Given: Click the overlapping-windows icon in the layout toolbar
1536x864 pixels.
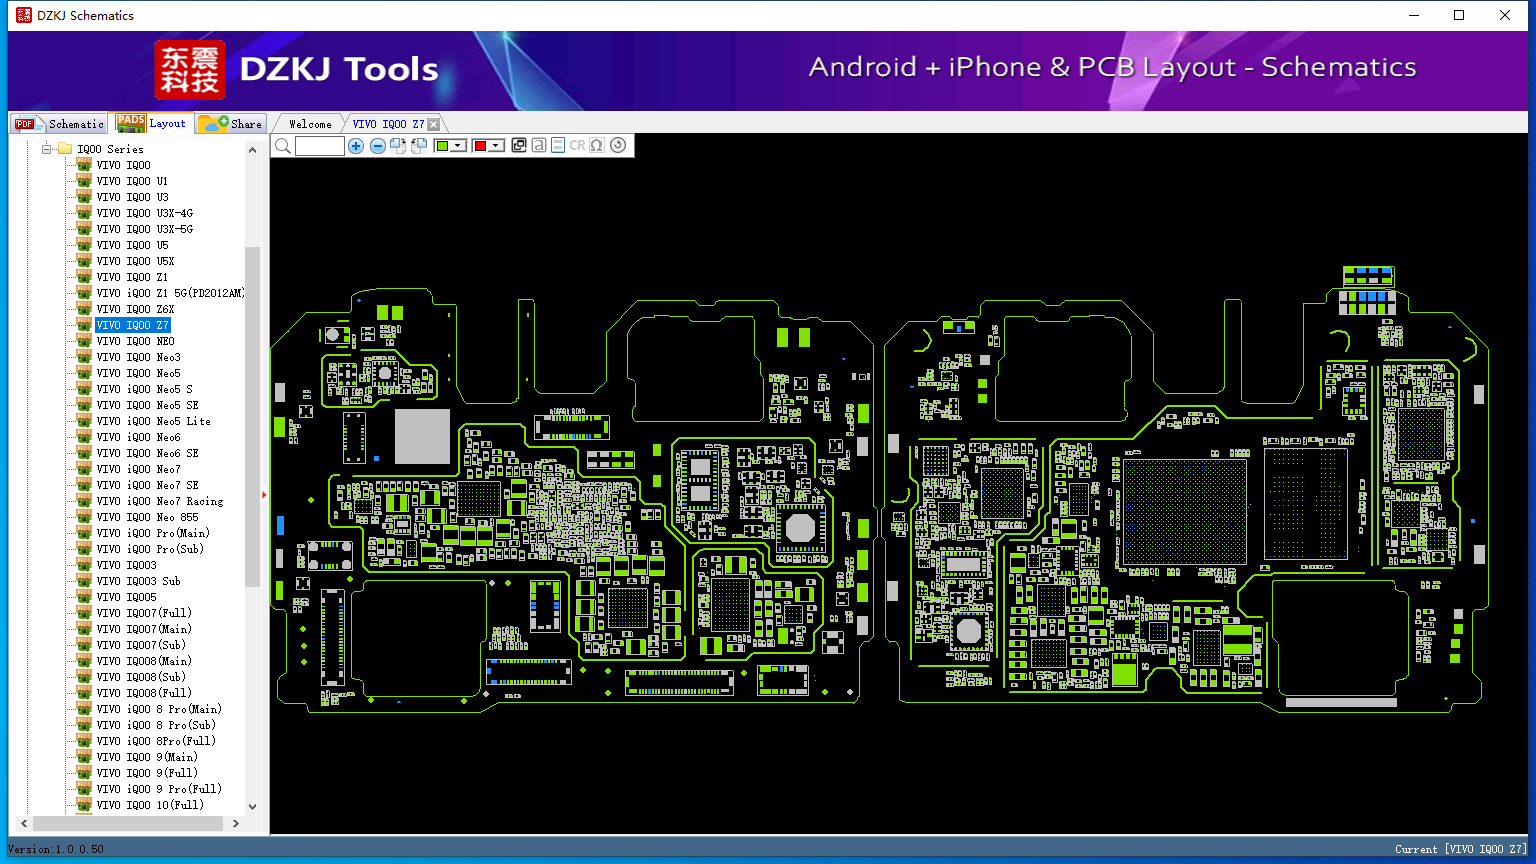Looking at the screenshot, I should [519, 146].
